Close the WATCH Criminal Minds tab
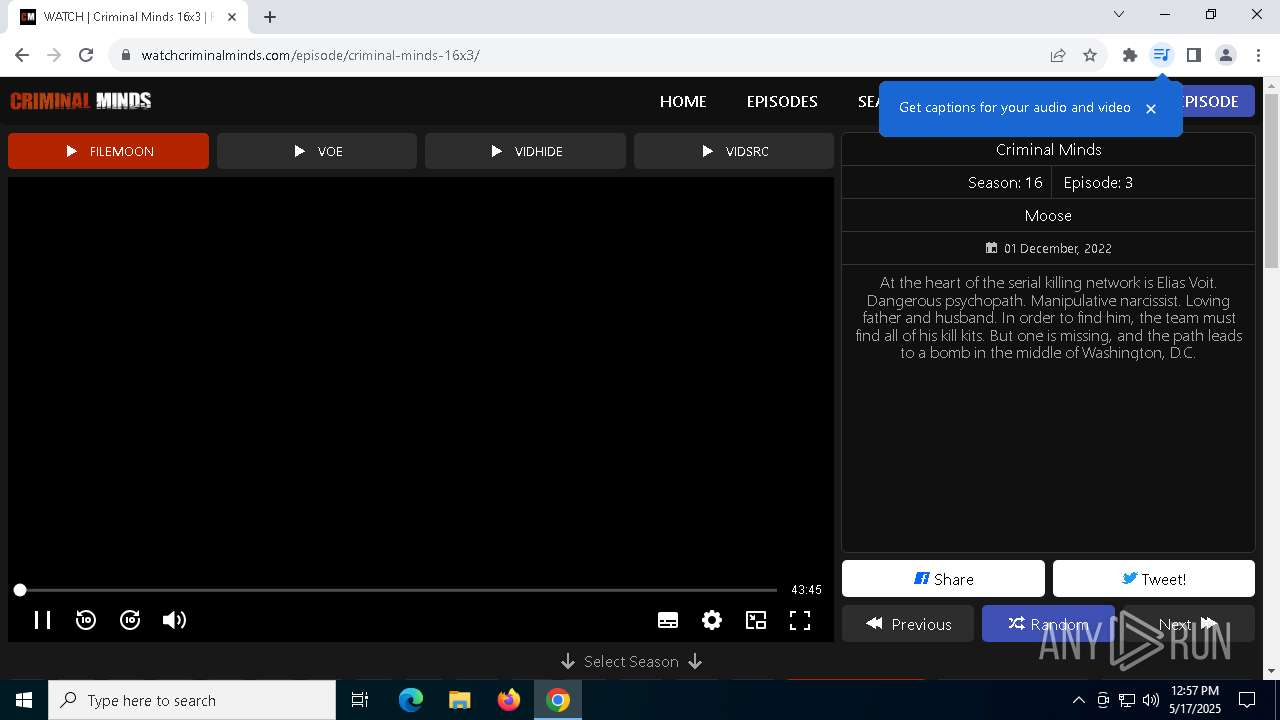Image resolution: width=1280 pixels, height=720 pixels. pyautogui.click(x=232, y=17)
